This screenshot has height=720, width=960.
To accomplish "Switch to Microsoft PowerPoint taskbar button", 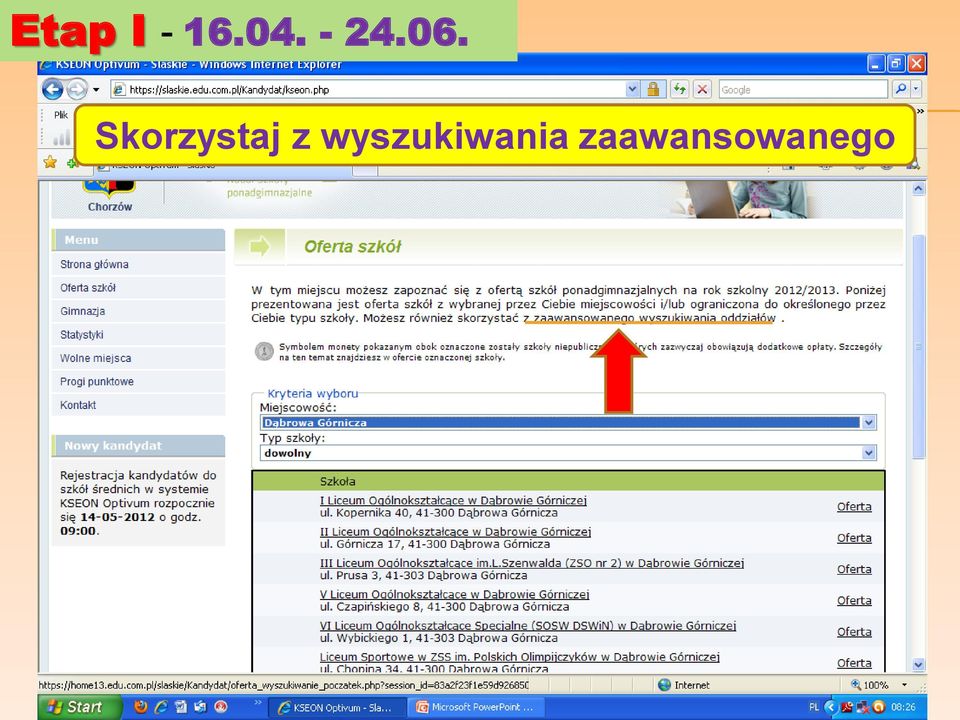I will point(477,707).
